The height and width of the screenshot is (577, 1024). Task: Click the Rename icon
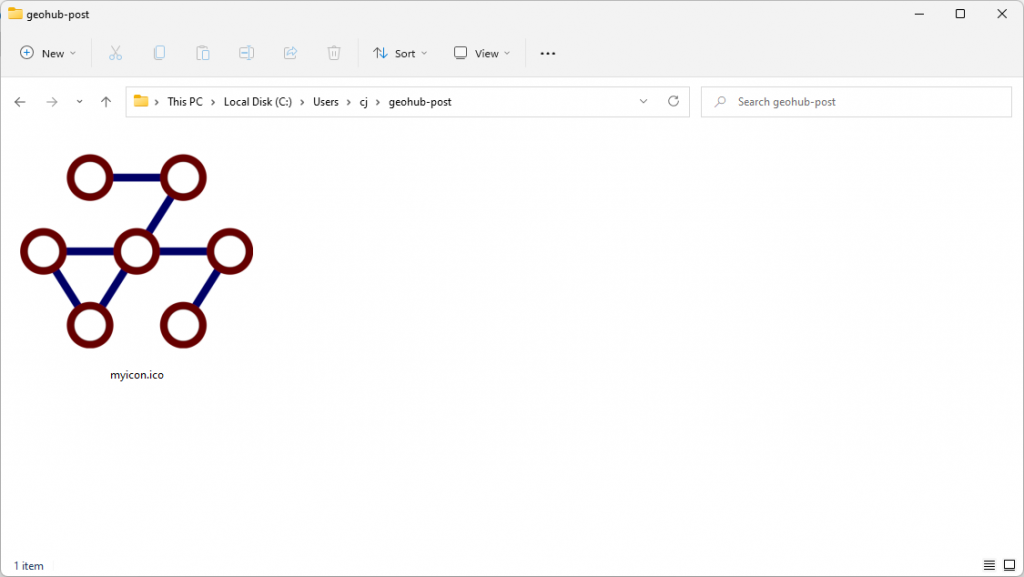coord(246,54)
